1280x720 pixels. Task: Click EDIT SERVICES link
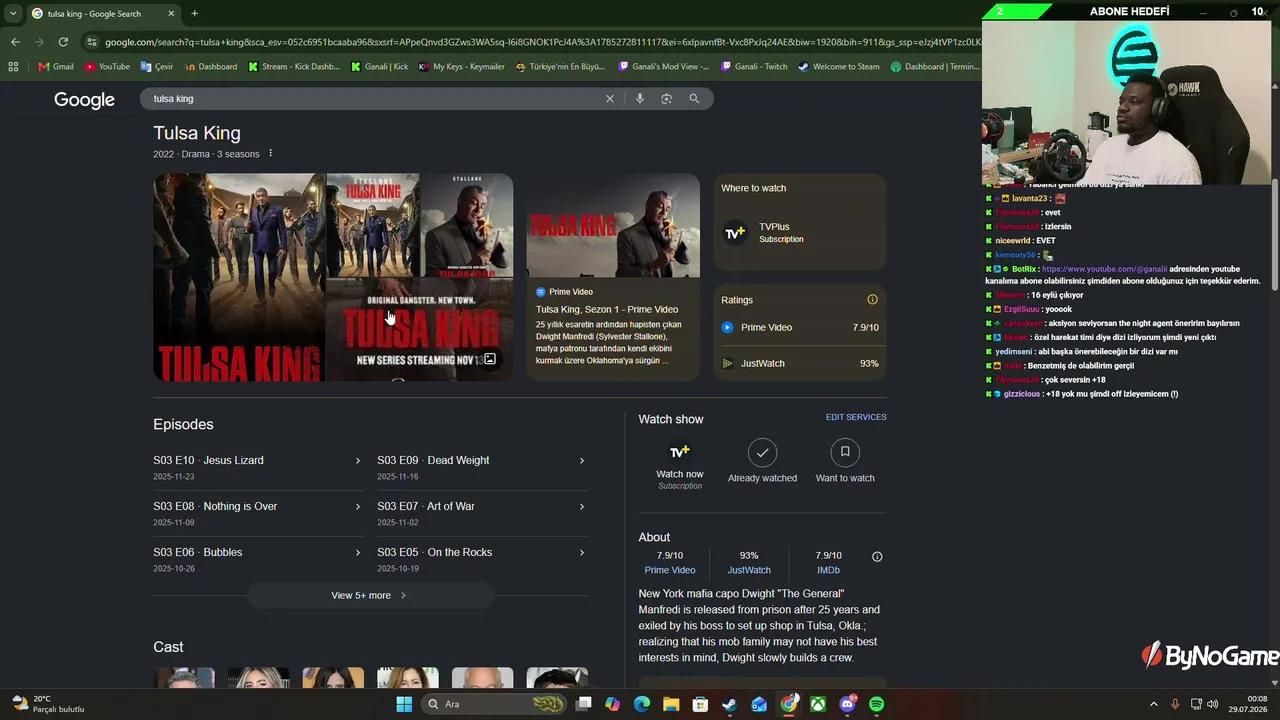856,417
